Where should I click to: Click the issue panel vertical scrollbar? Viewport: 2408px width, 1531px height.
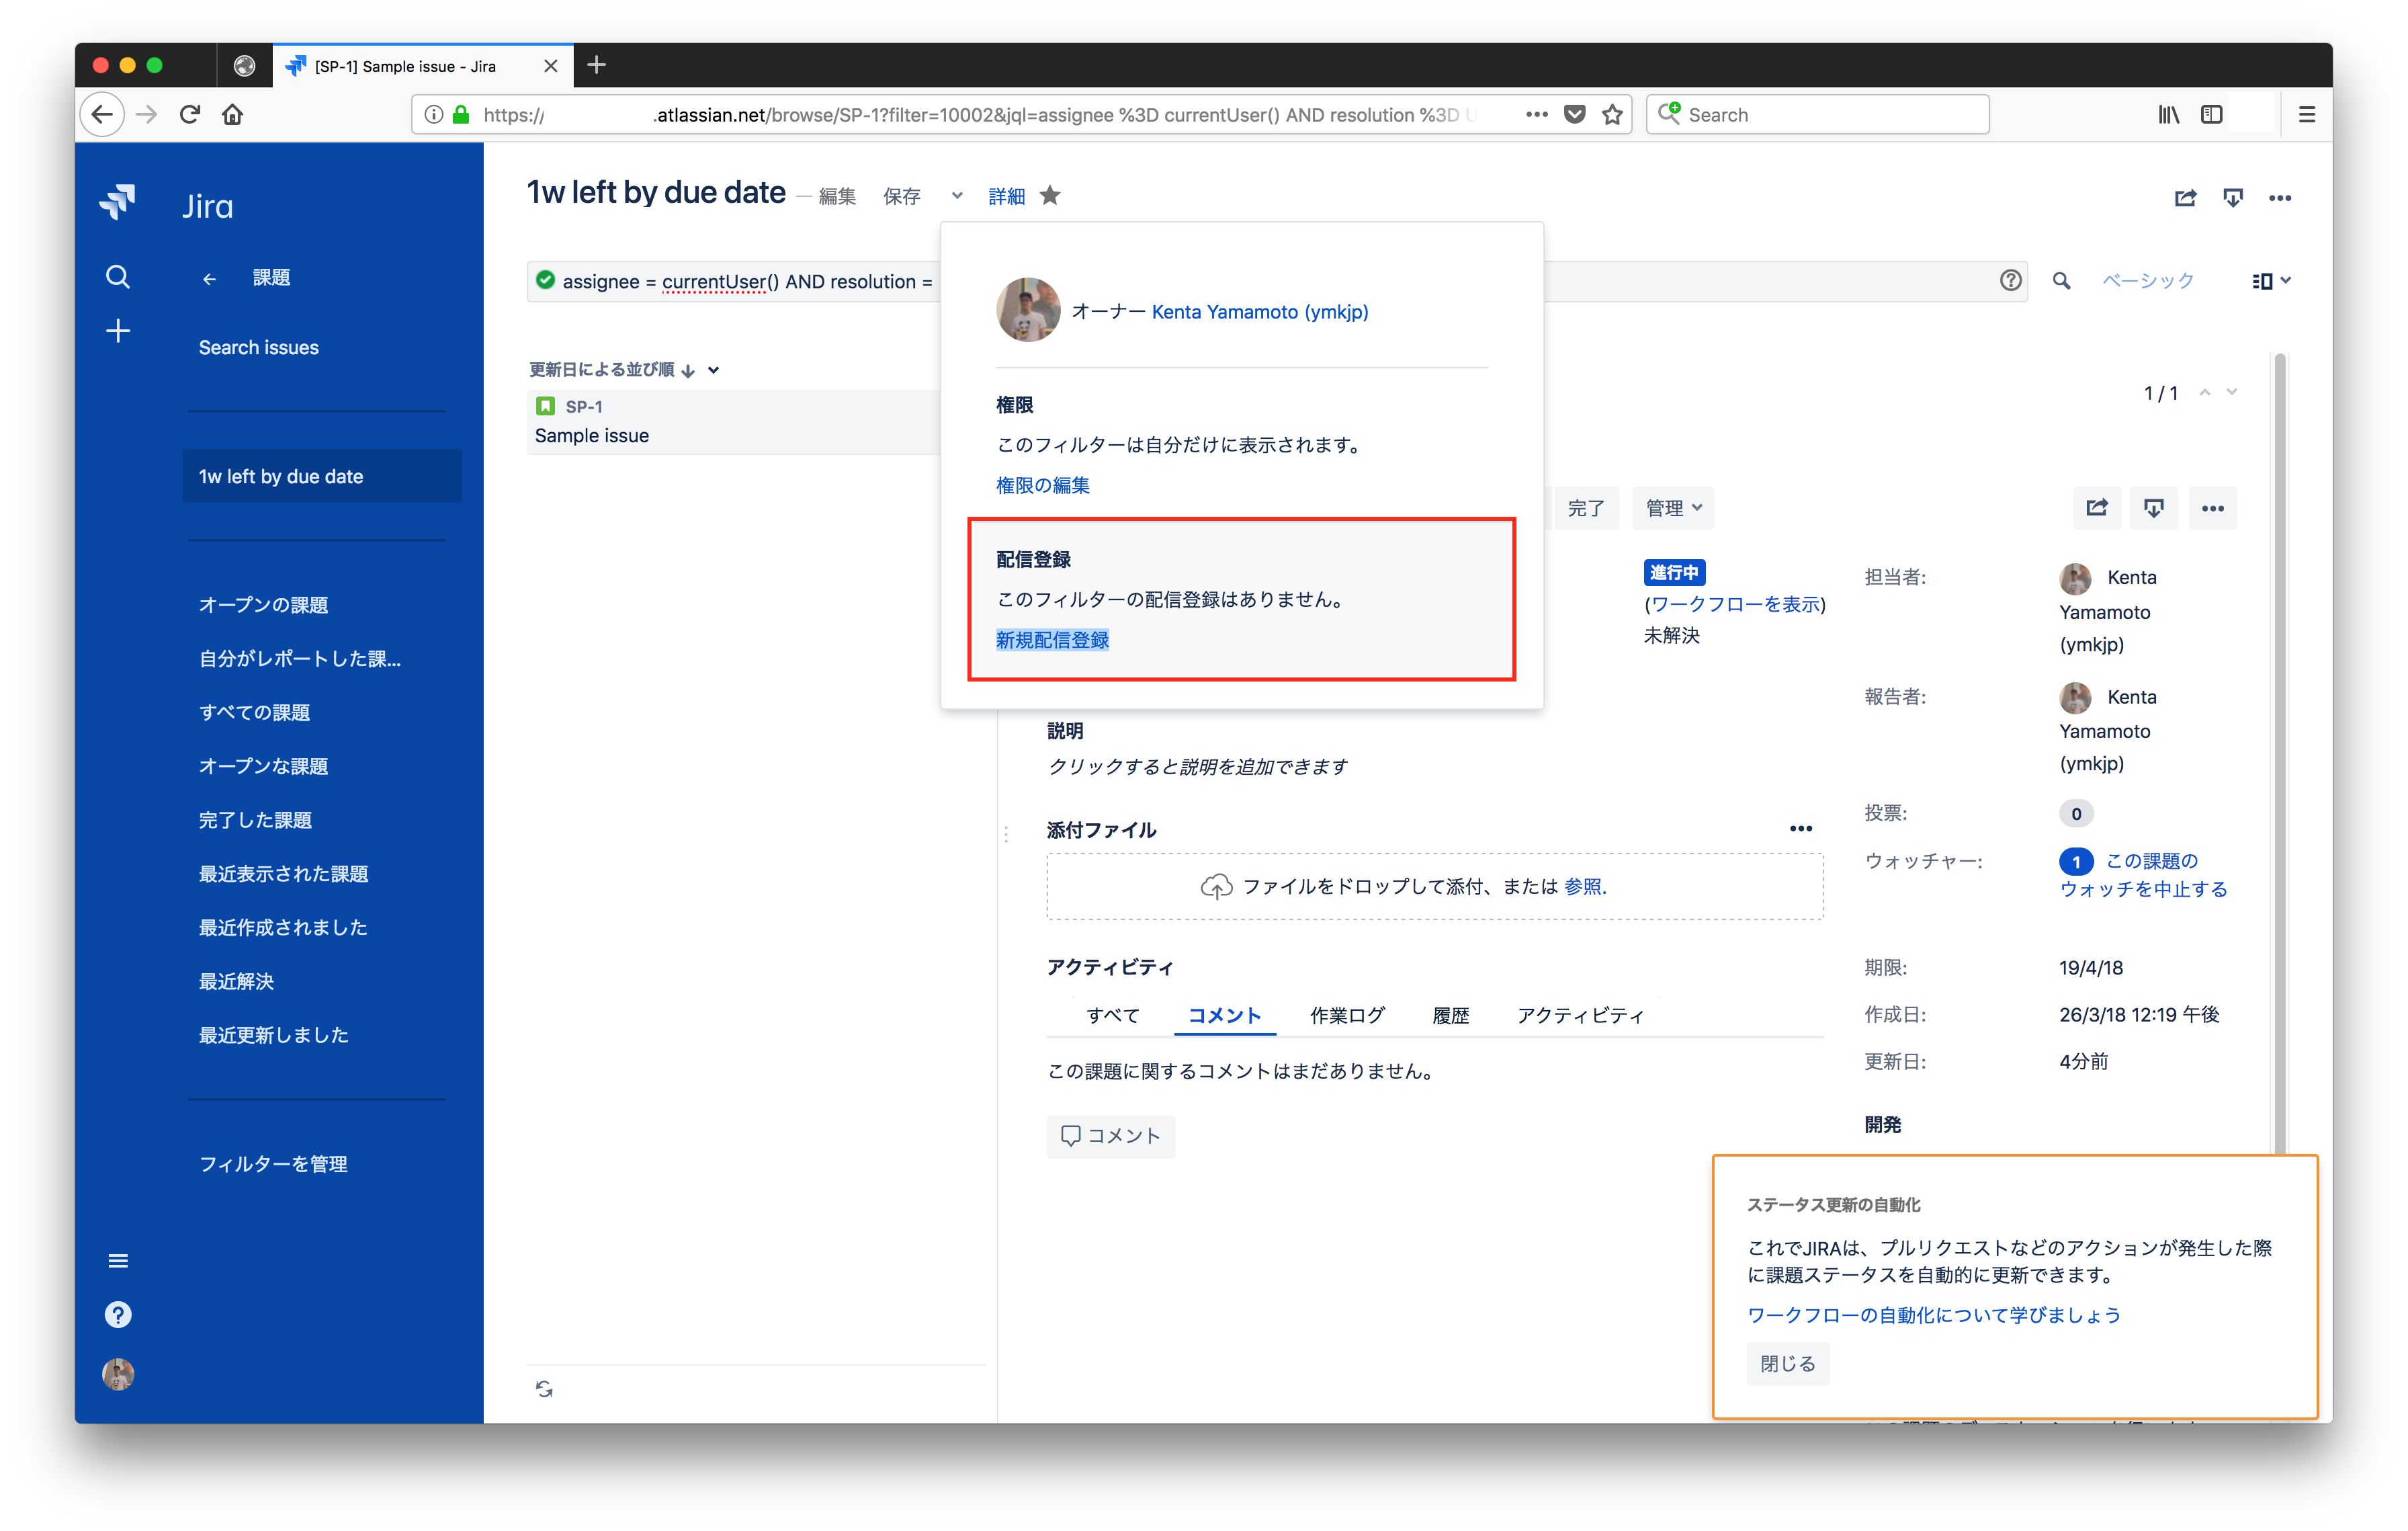pos(2279,750)
